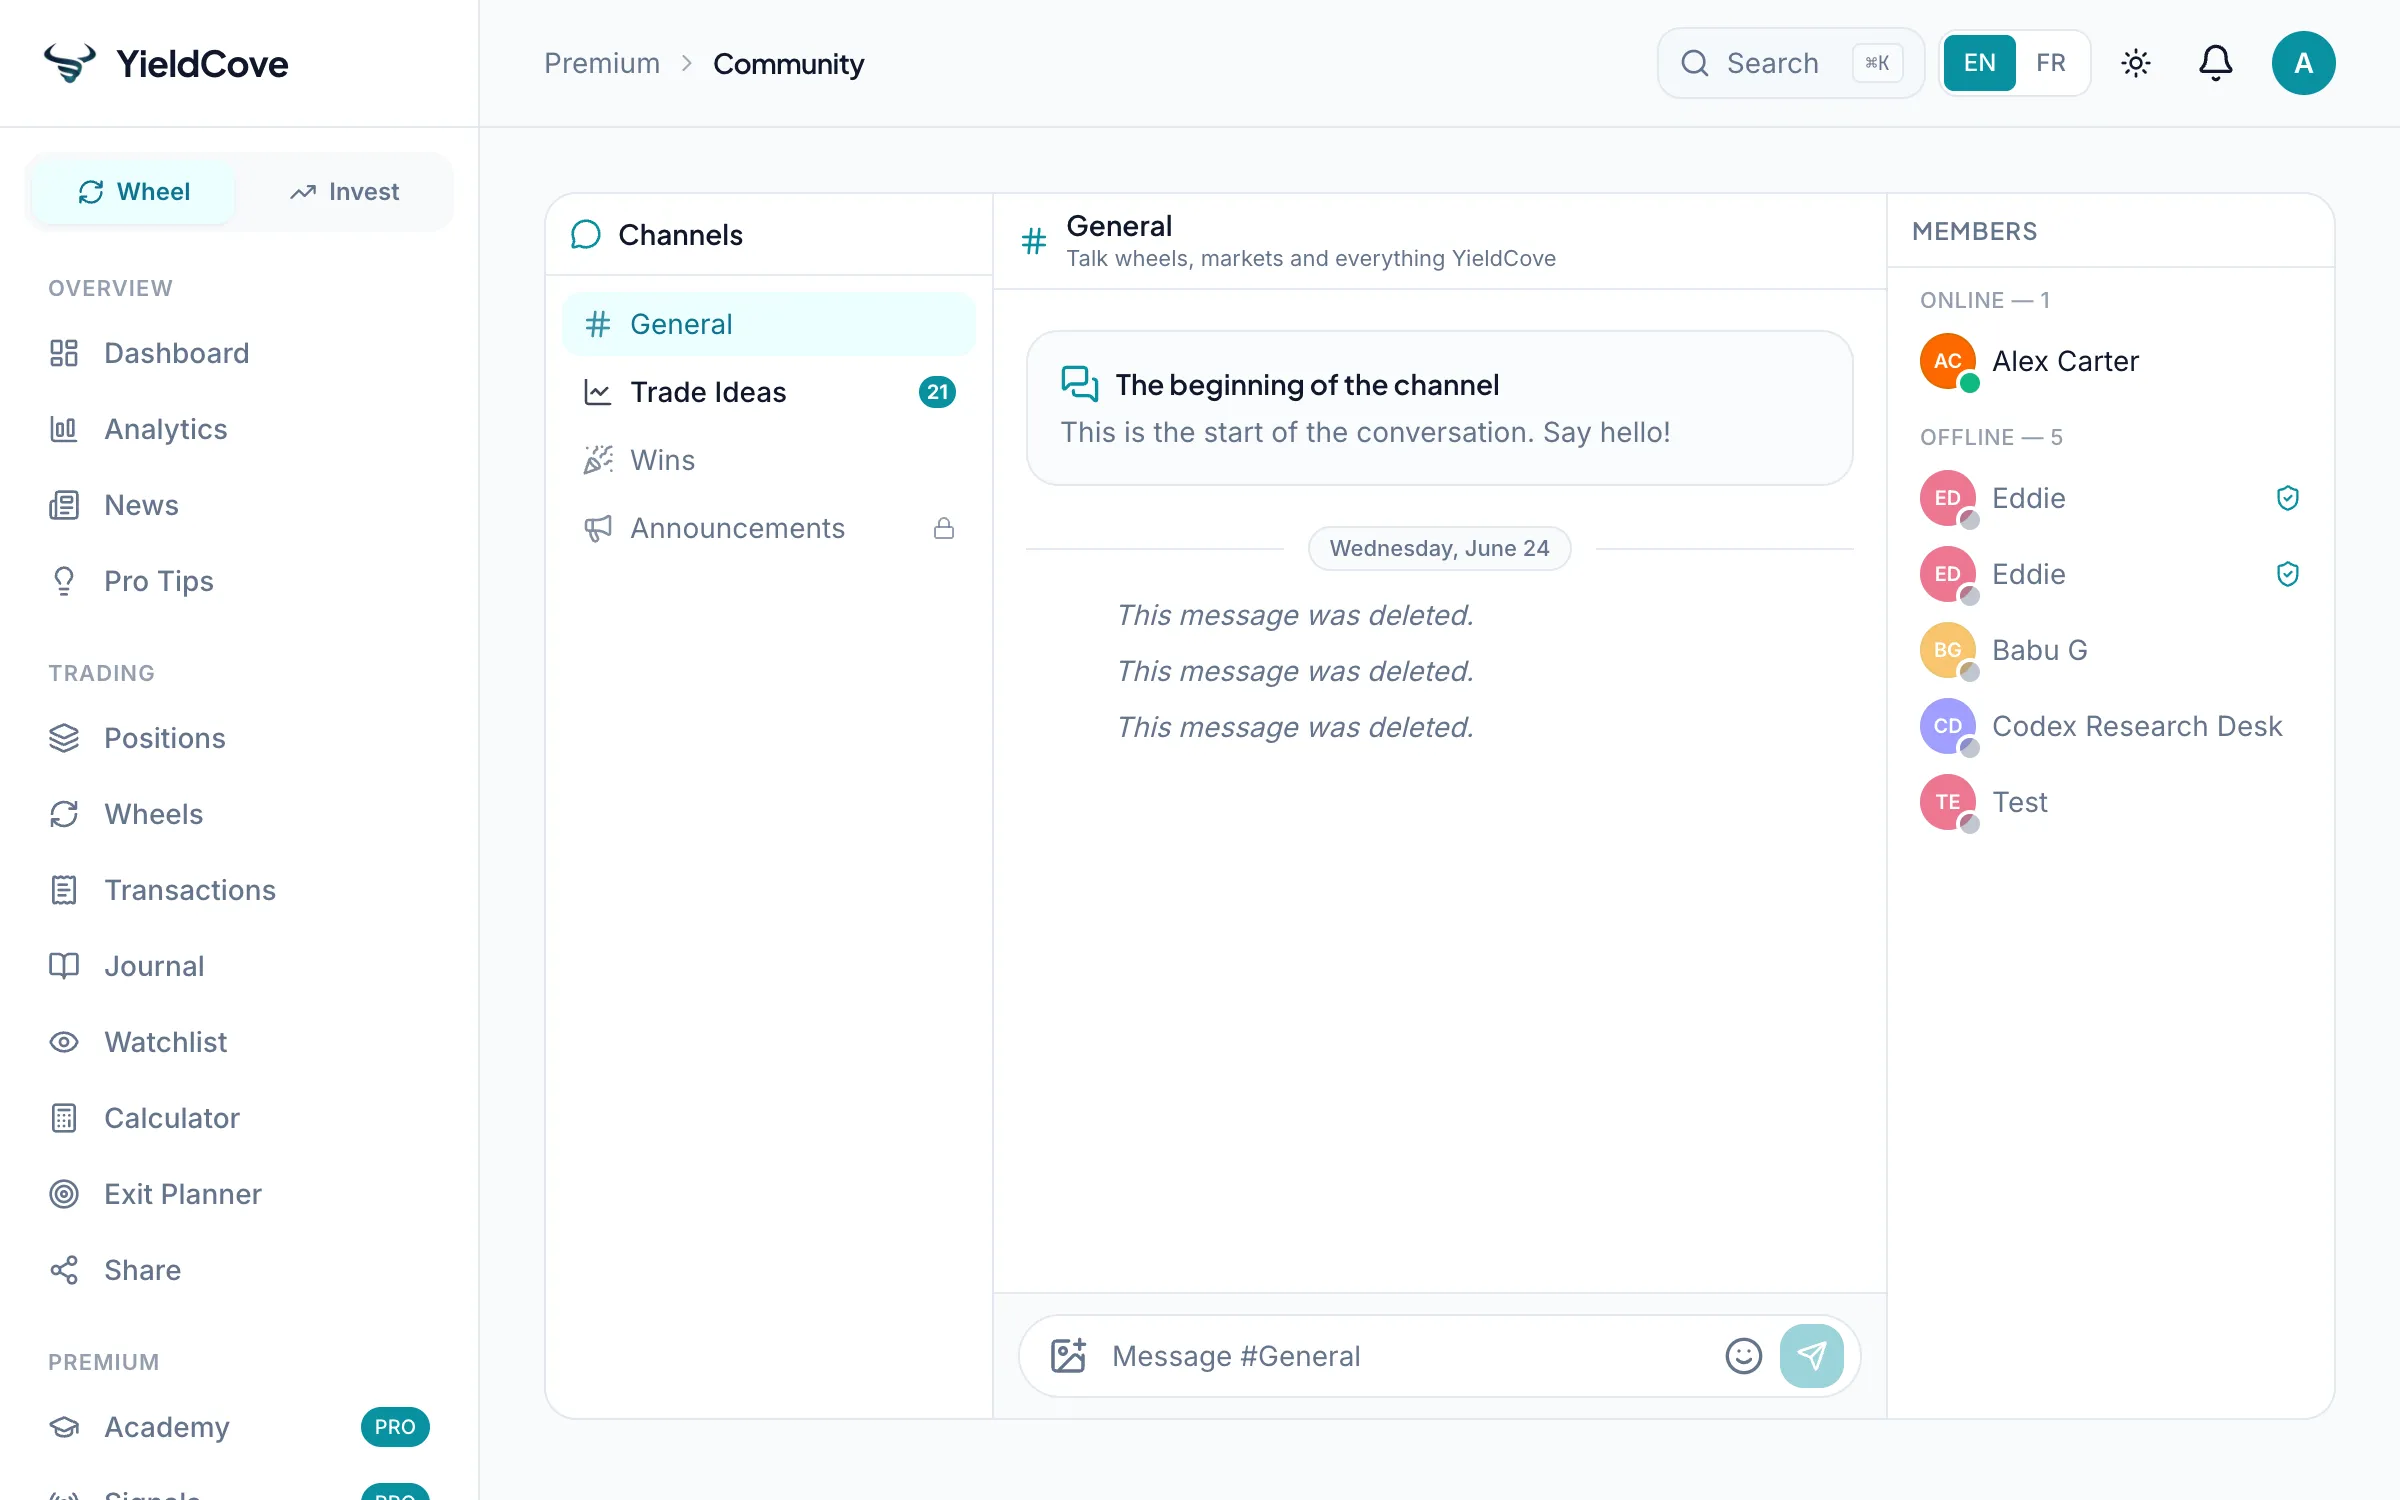The width and height of the screenshot is (2400, 1500).
Task: Select Codex Research Desk member
Action: (2110, 726)
